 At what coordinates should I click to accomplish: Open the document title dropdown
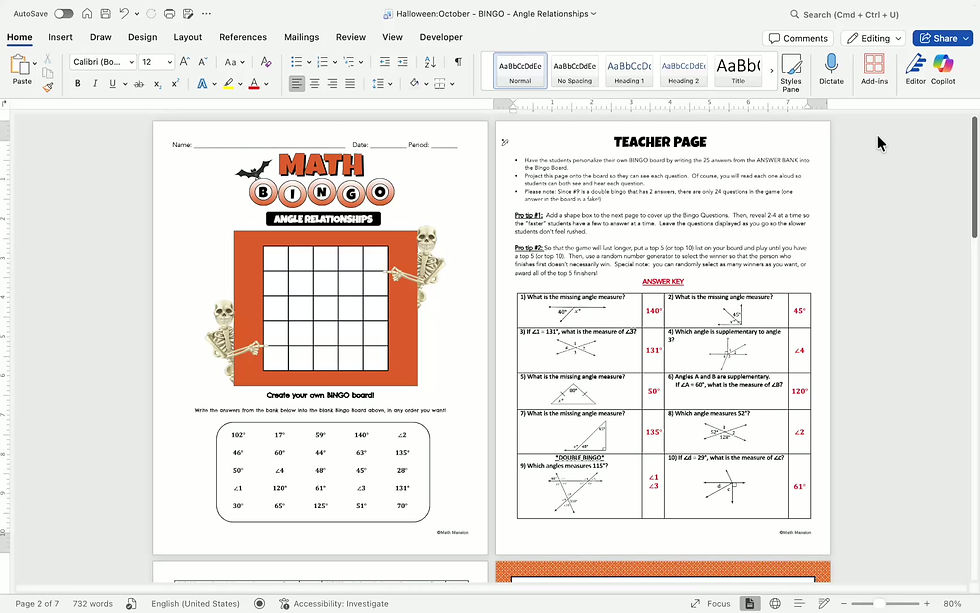[594, 13]
